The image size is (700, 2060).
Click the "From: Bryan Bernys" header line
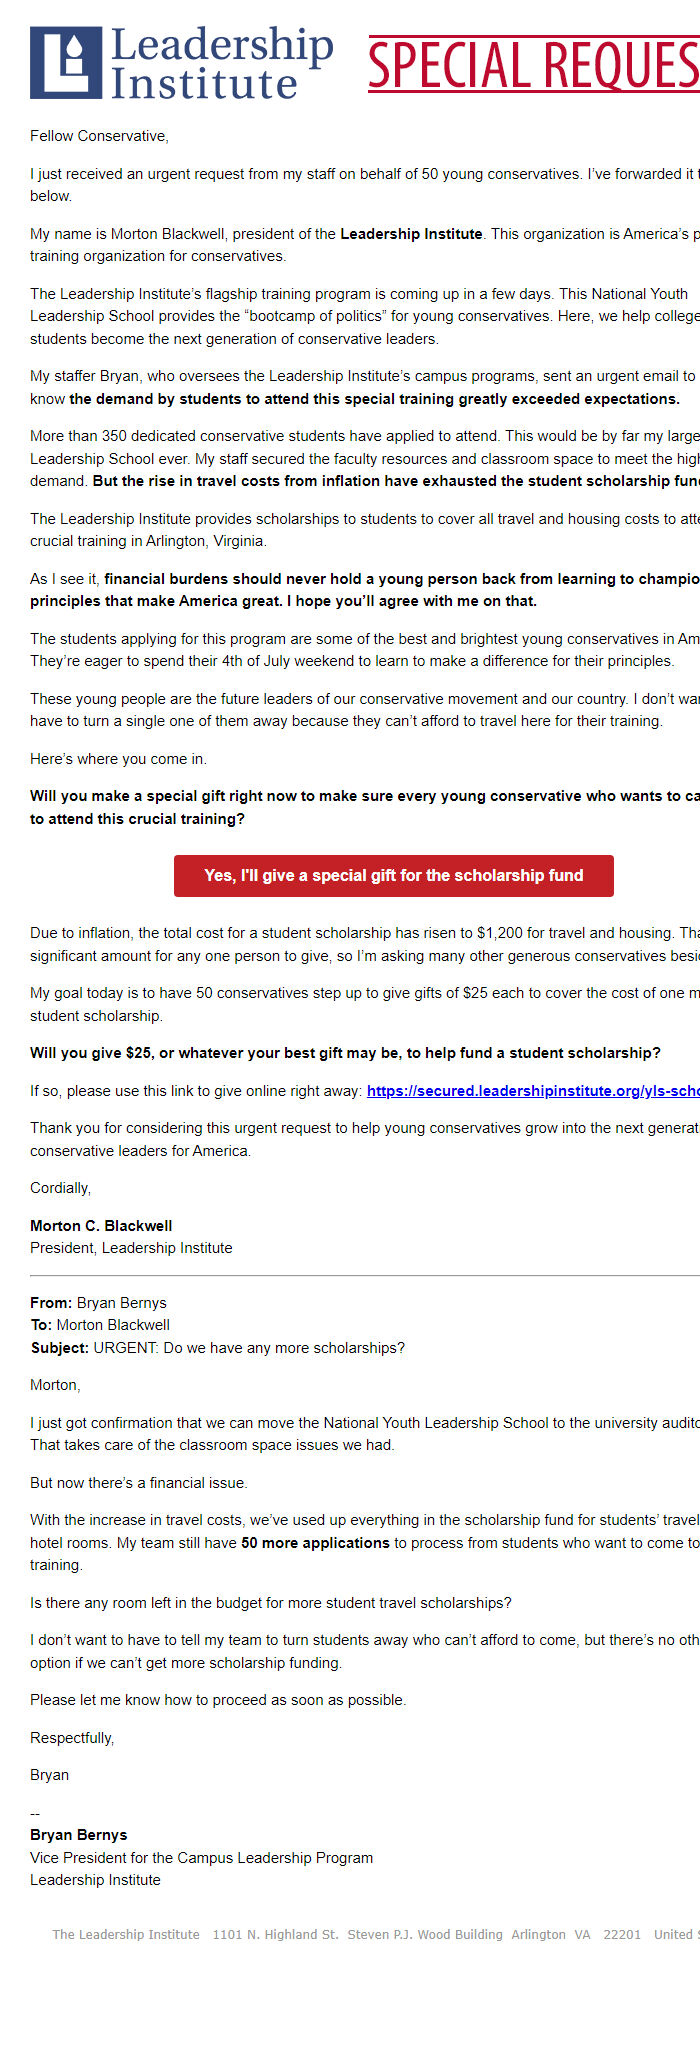point(98,1303)
